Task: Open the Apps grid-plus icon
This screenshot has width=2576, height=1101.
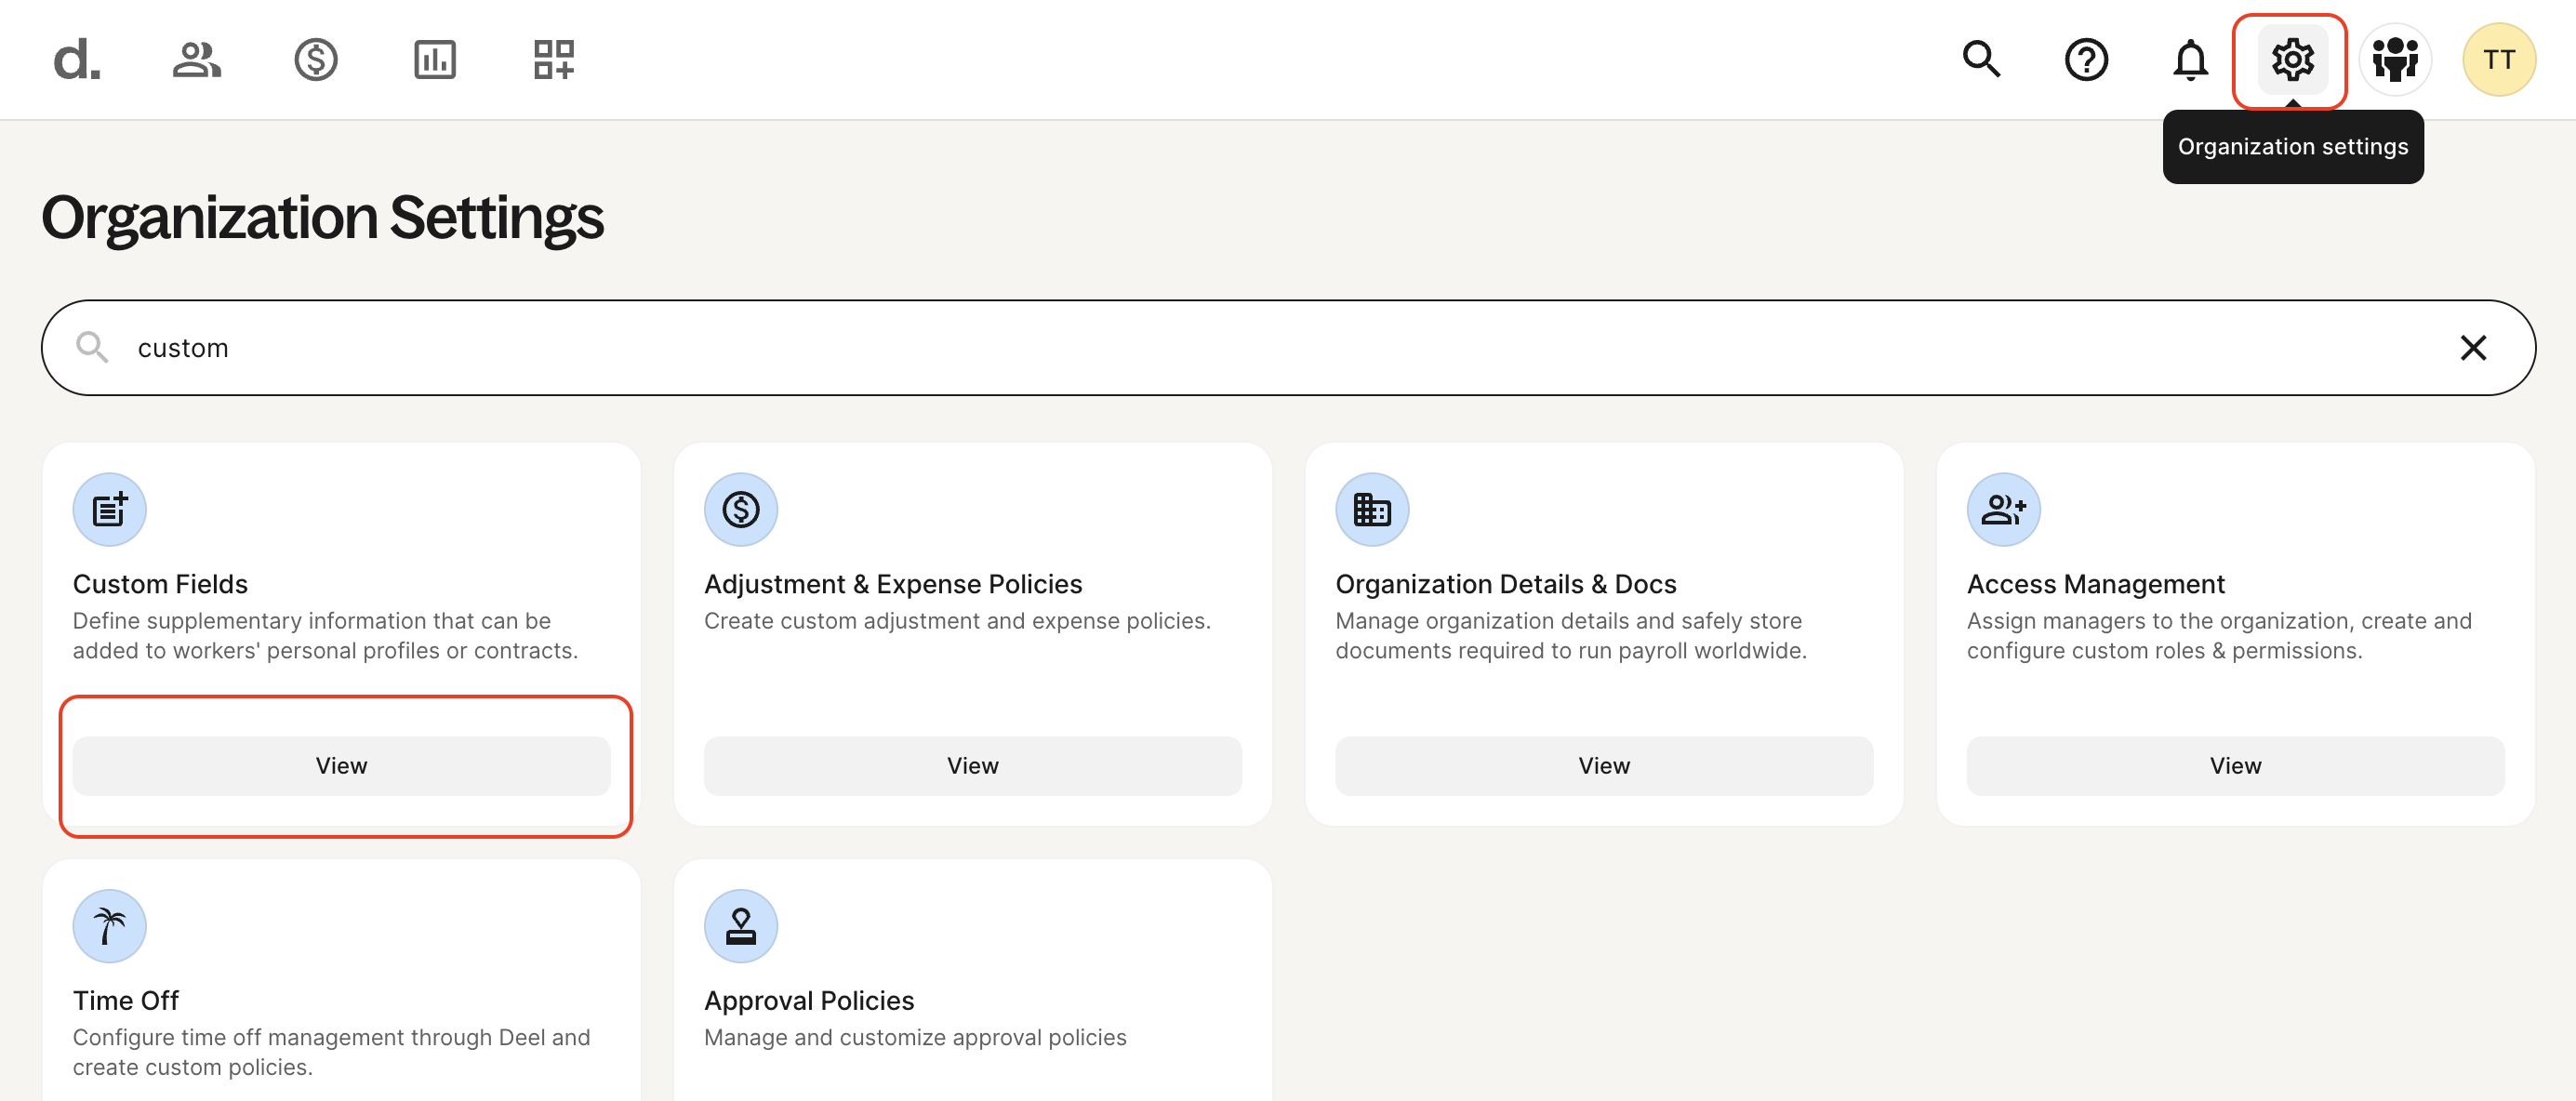Action: pos(554,60)
